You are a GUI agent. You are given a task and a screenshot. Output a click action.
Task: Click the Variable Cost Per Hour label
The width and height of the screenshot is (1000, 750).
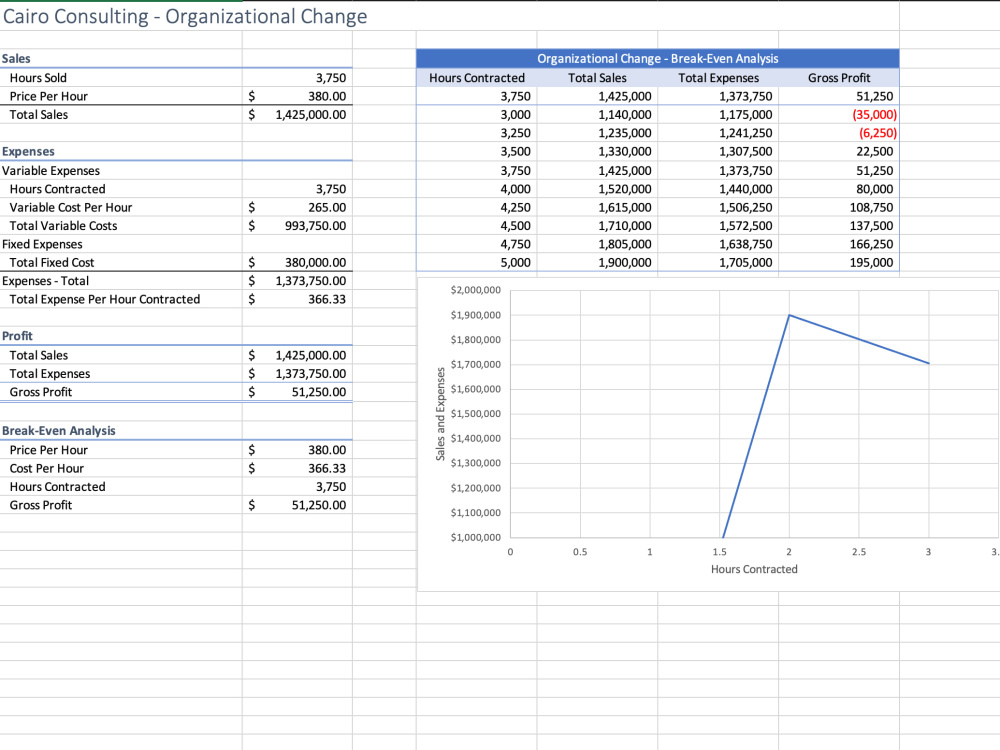(71, 207)
